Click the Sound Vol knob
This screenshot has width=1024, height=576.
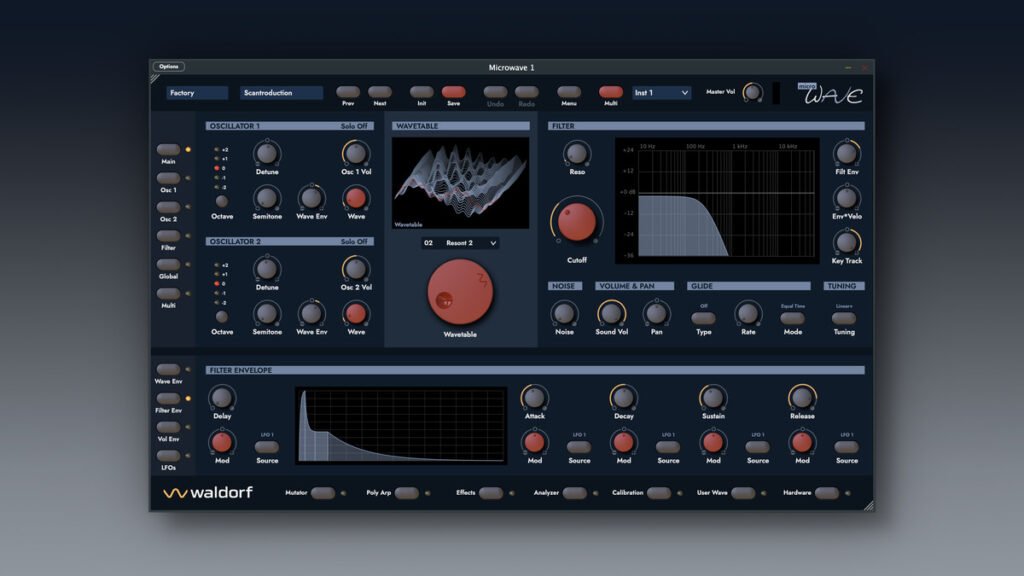pyautogui.click(x=611, y=313)
